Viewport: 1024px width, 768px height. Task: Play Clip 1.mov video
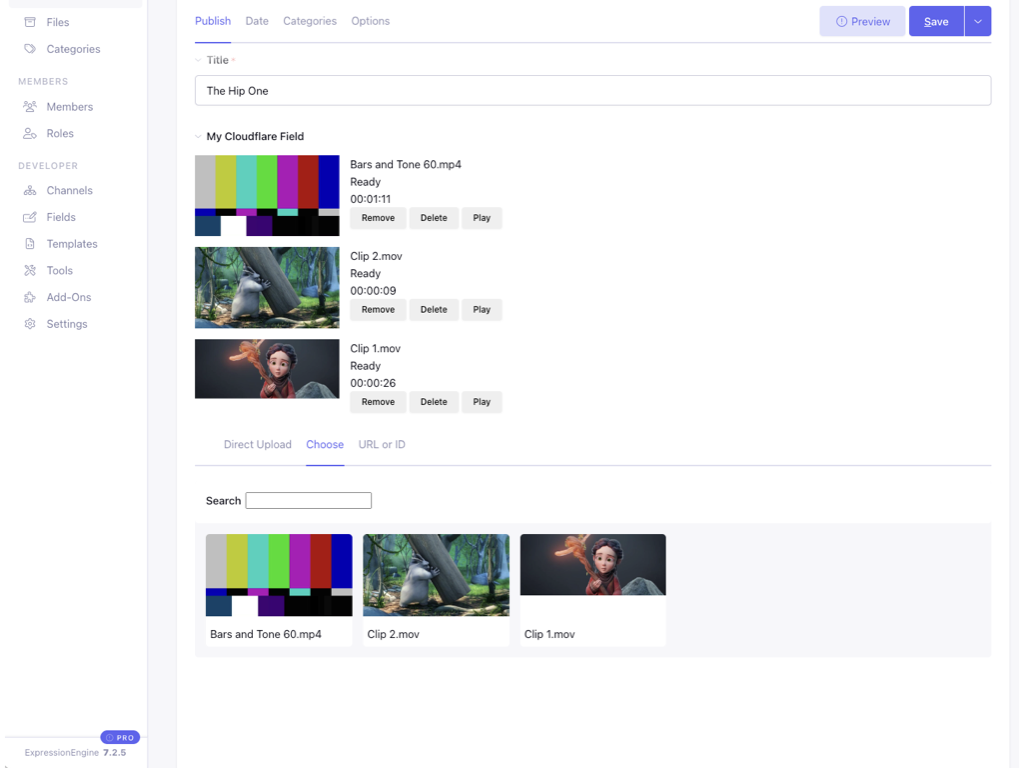(481, 402)
